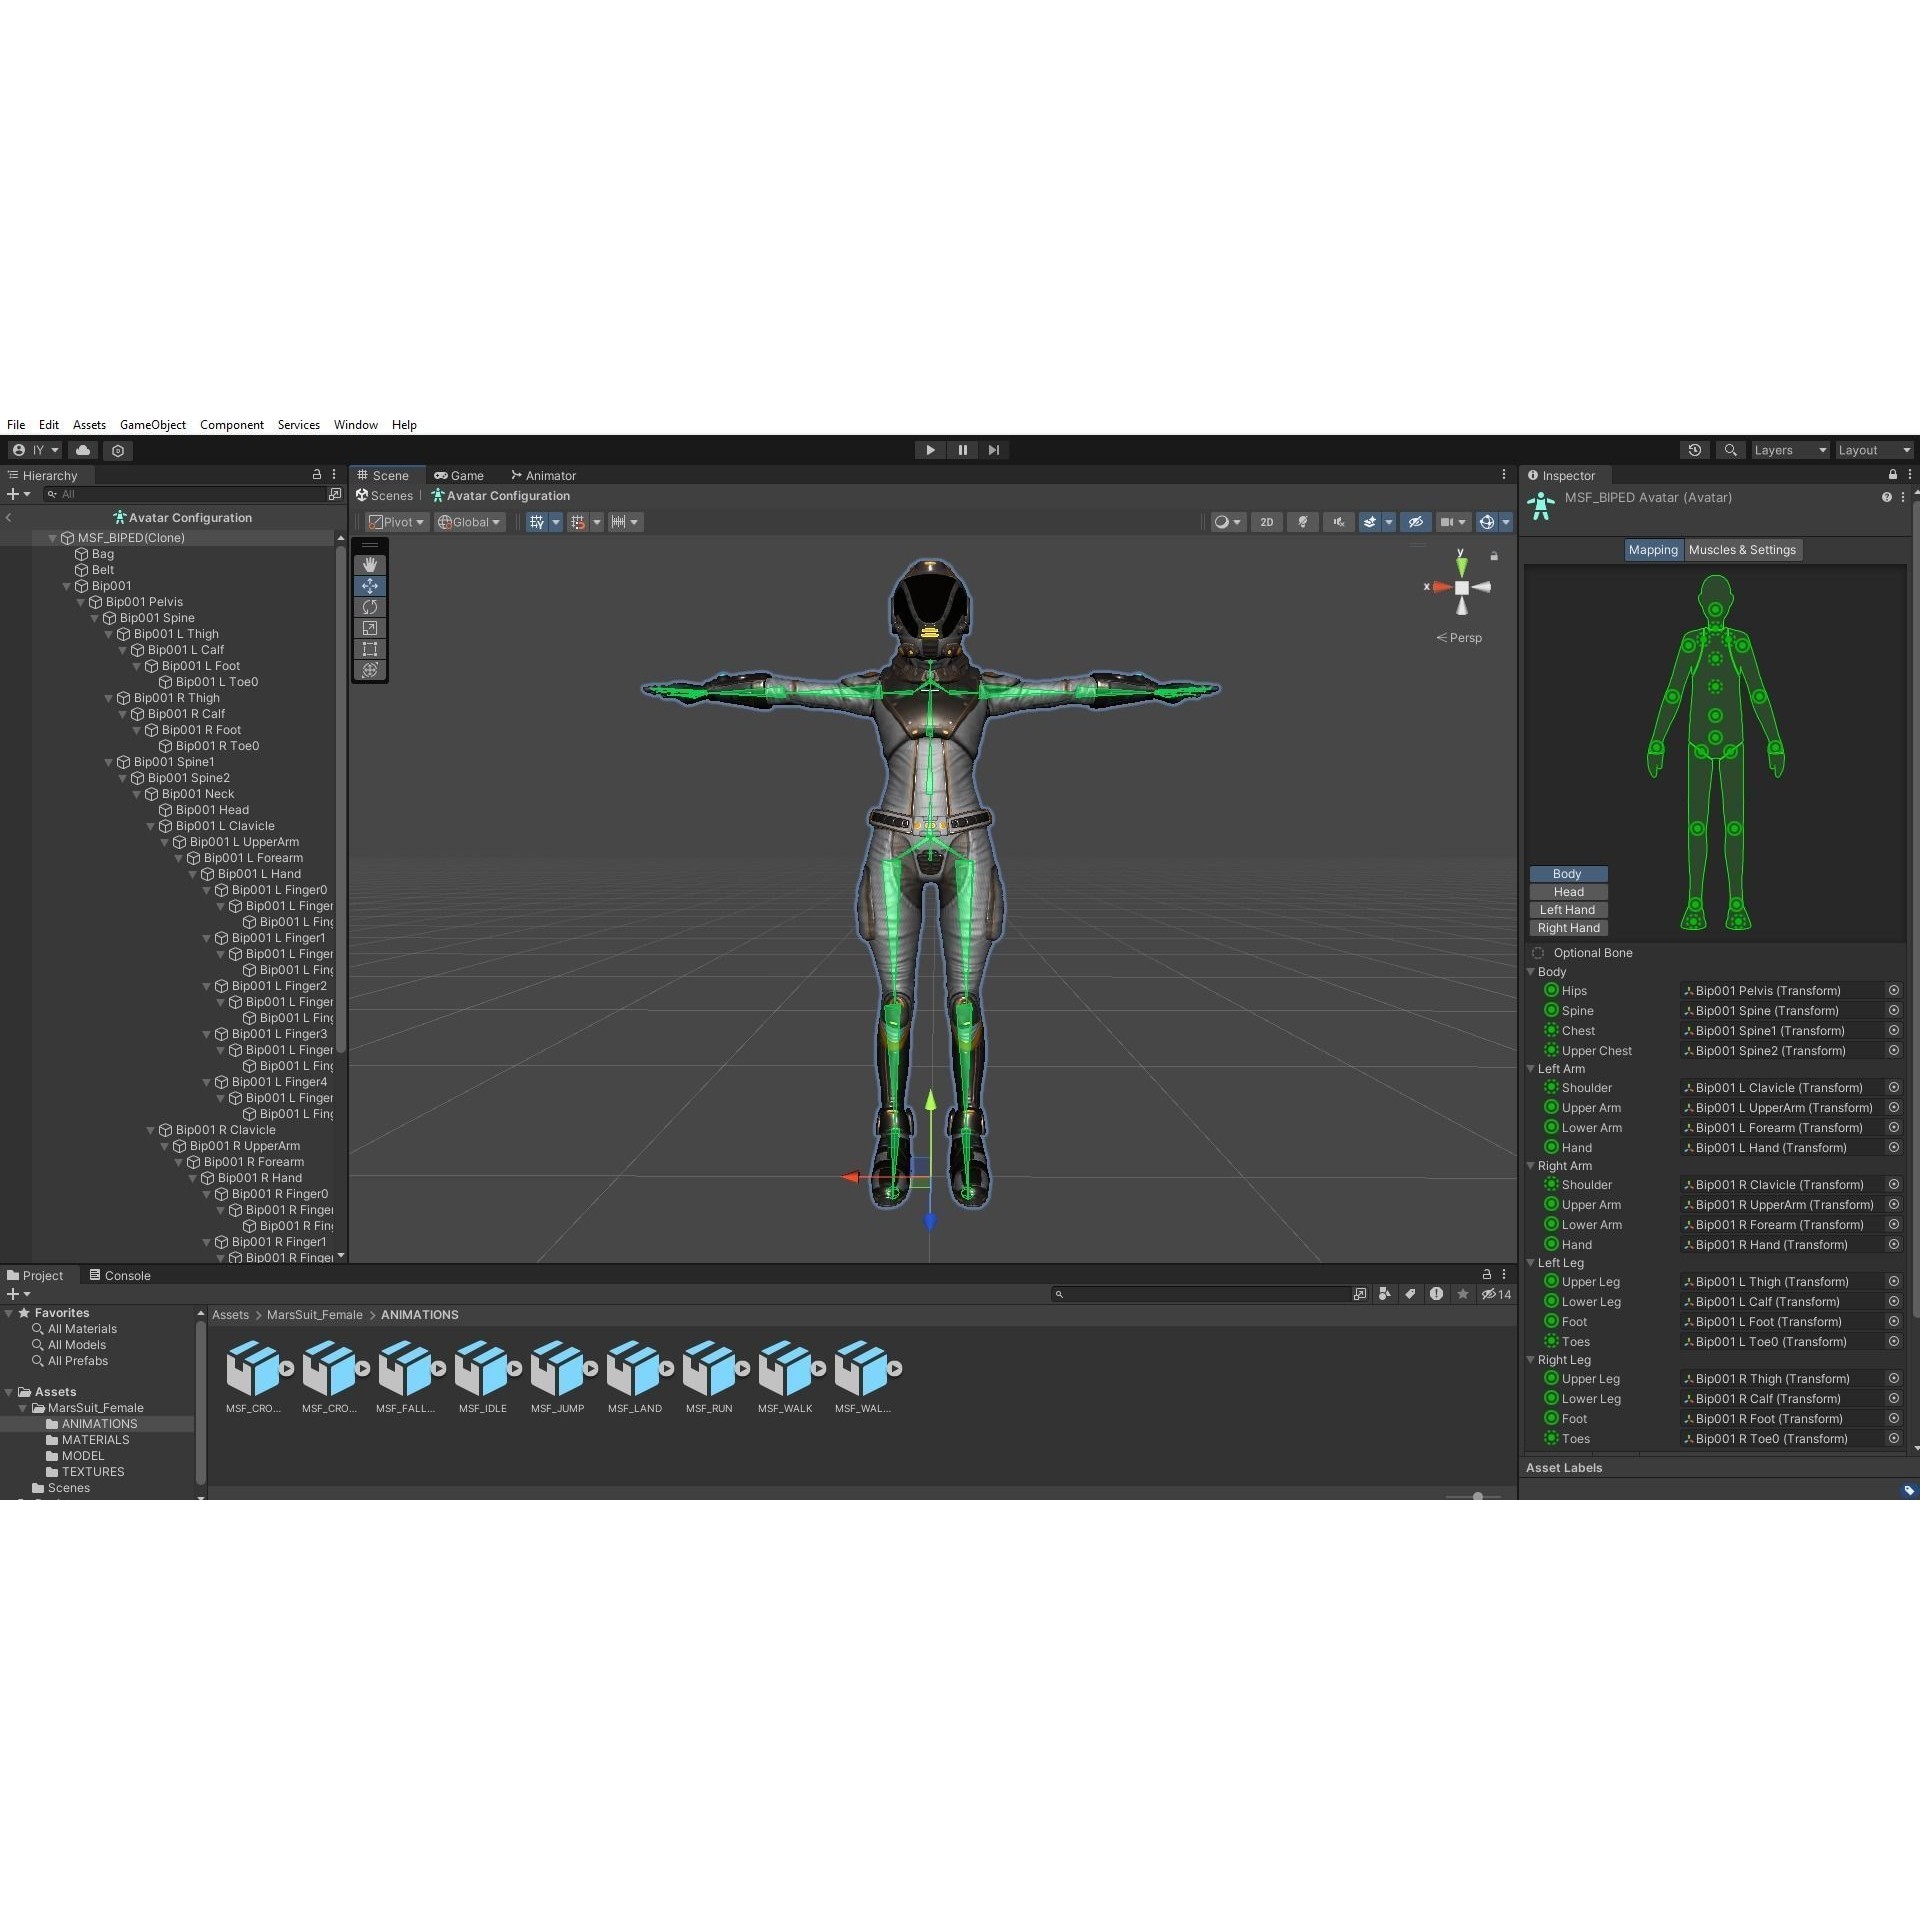1920x1920 pixels.
Task: Toggle scene audio mute button
Action: 1338,522
